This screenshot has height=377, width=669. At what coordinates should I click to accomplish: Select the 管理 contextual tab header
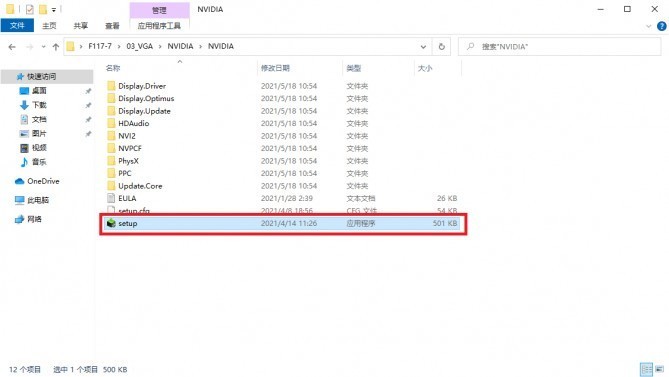(x=159, y=10)
